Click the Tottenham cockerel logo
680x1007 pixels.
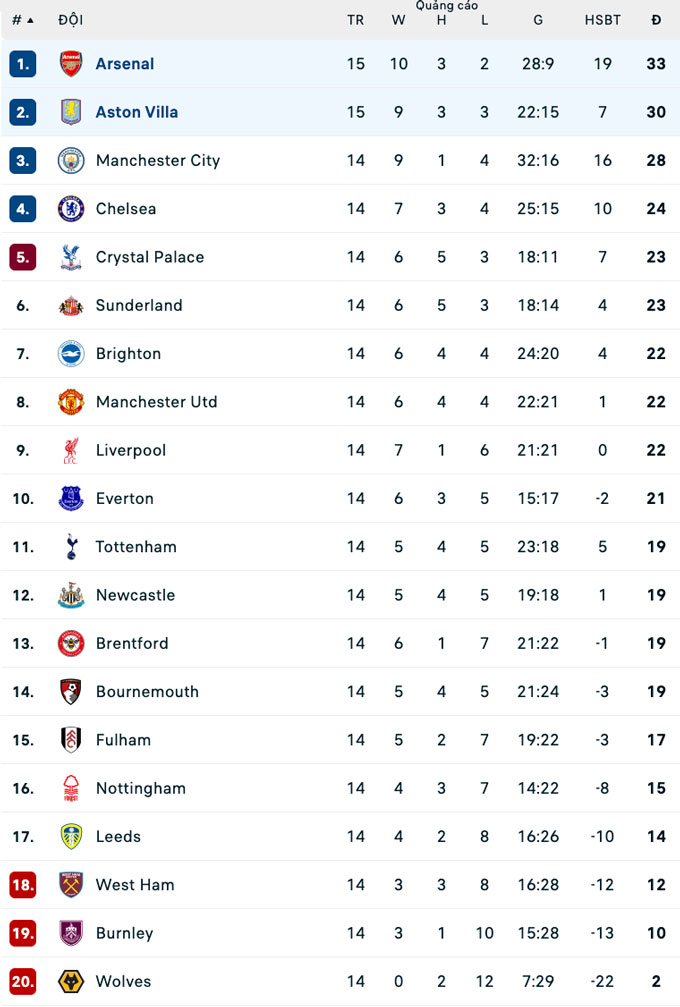(x=71, y=547)
